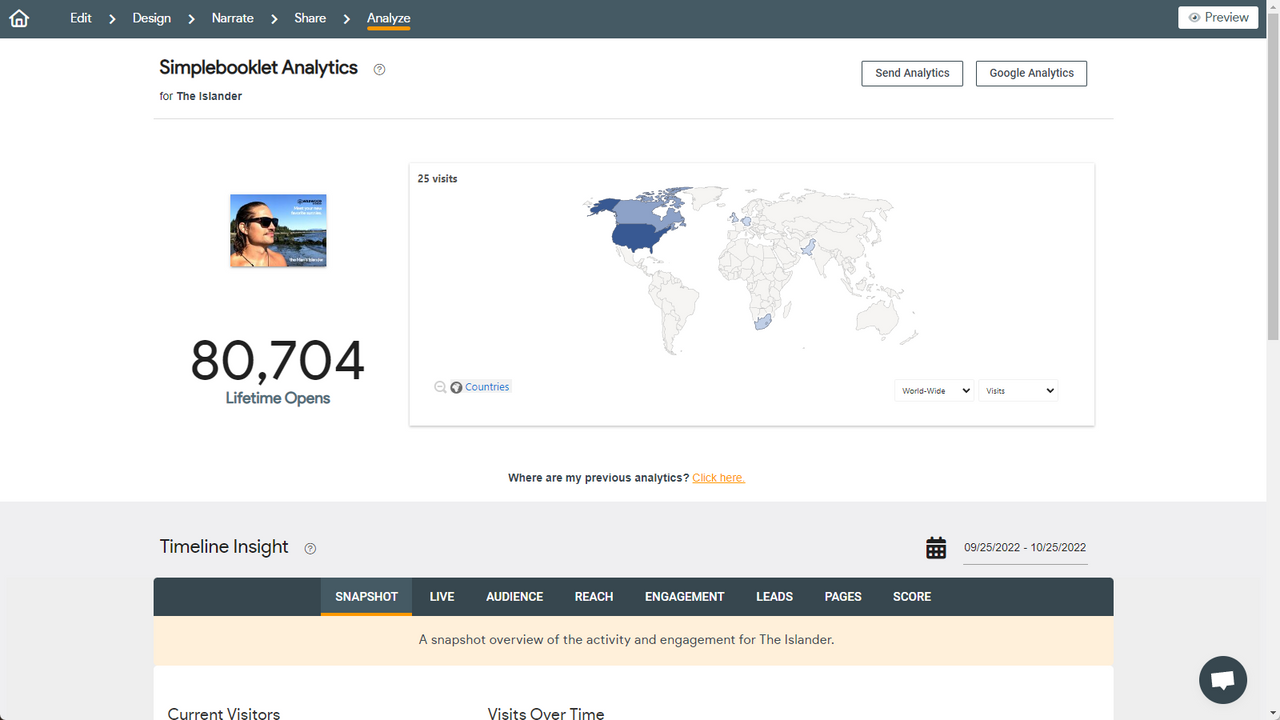Click the zoom-out magnifier on the map
Screen dimensions: 1280x720
point(440,387)
